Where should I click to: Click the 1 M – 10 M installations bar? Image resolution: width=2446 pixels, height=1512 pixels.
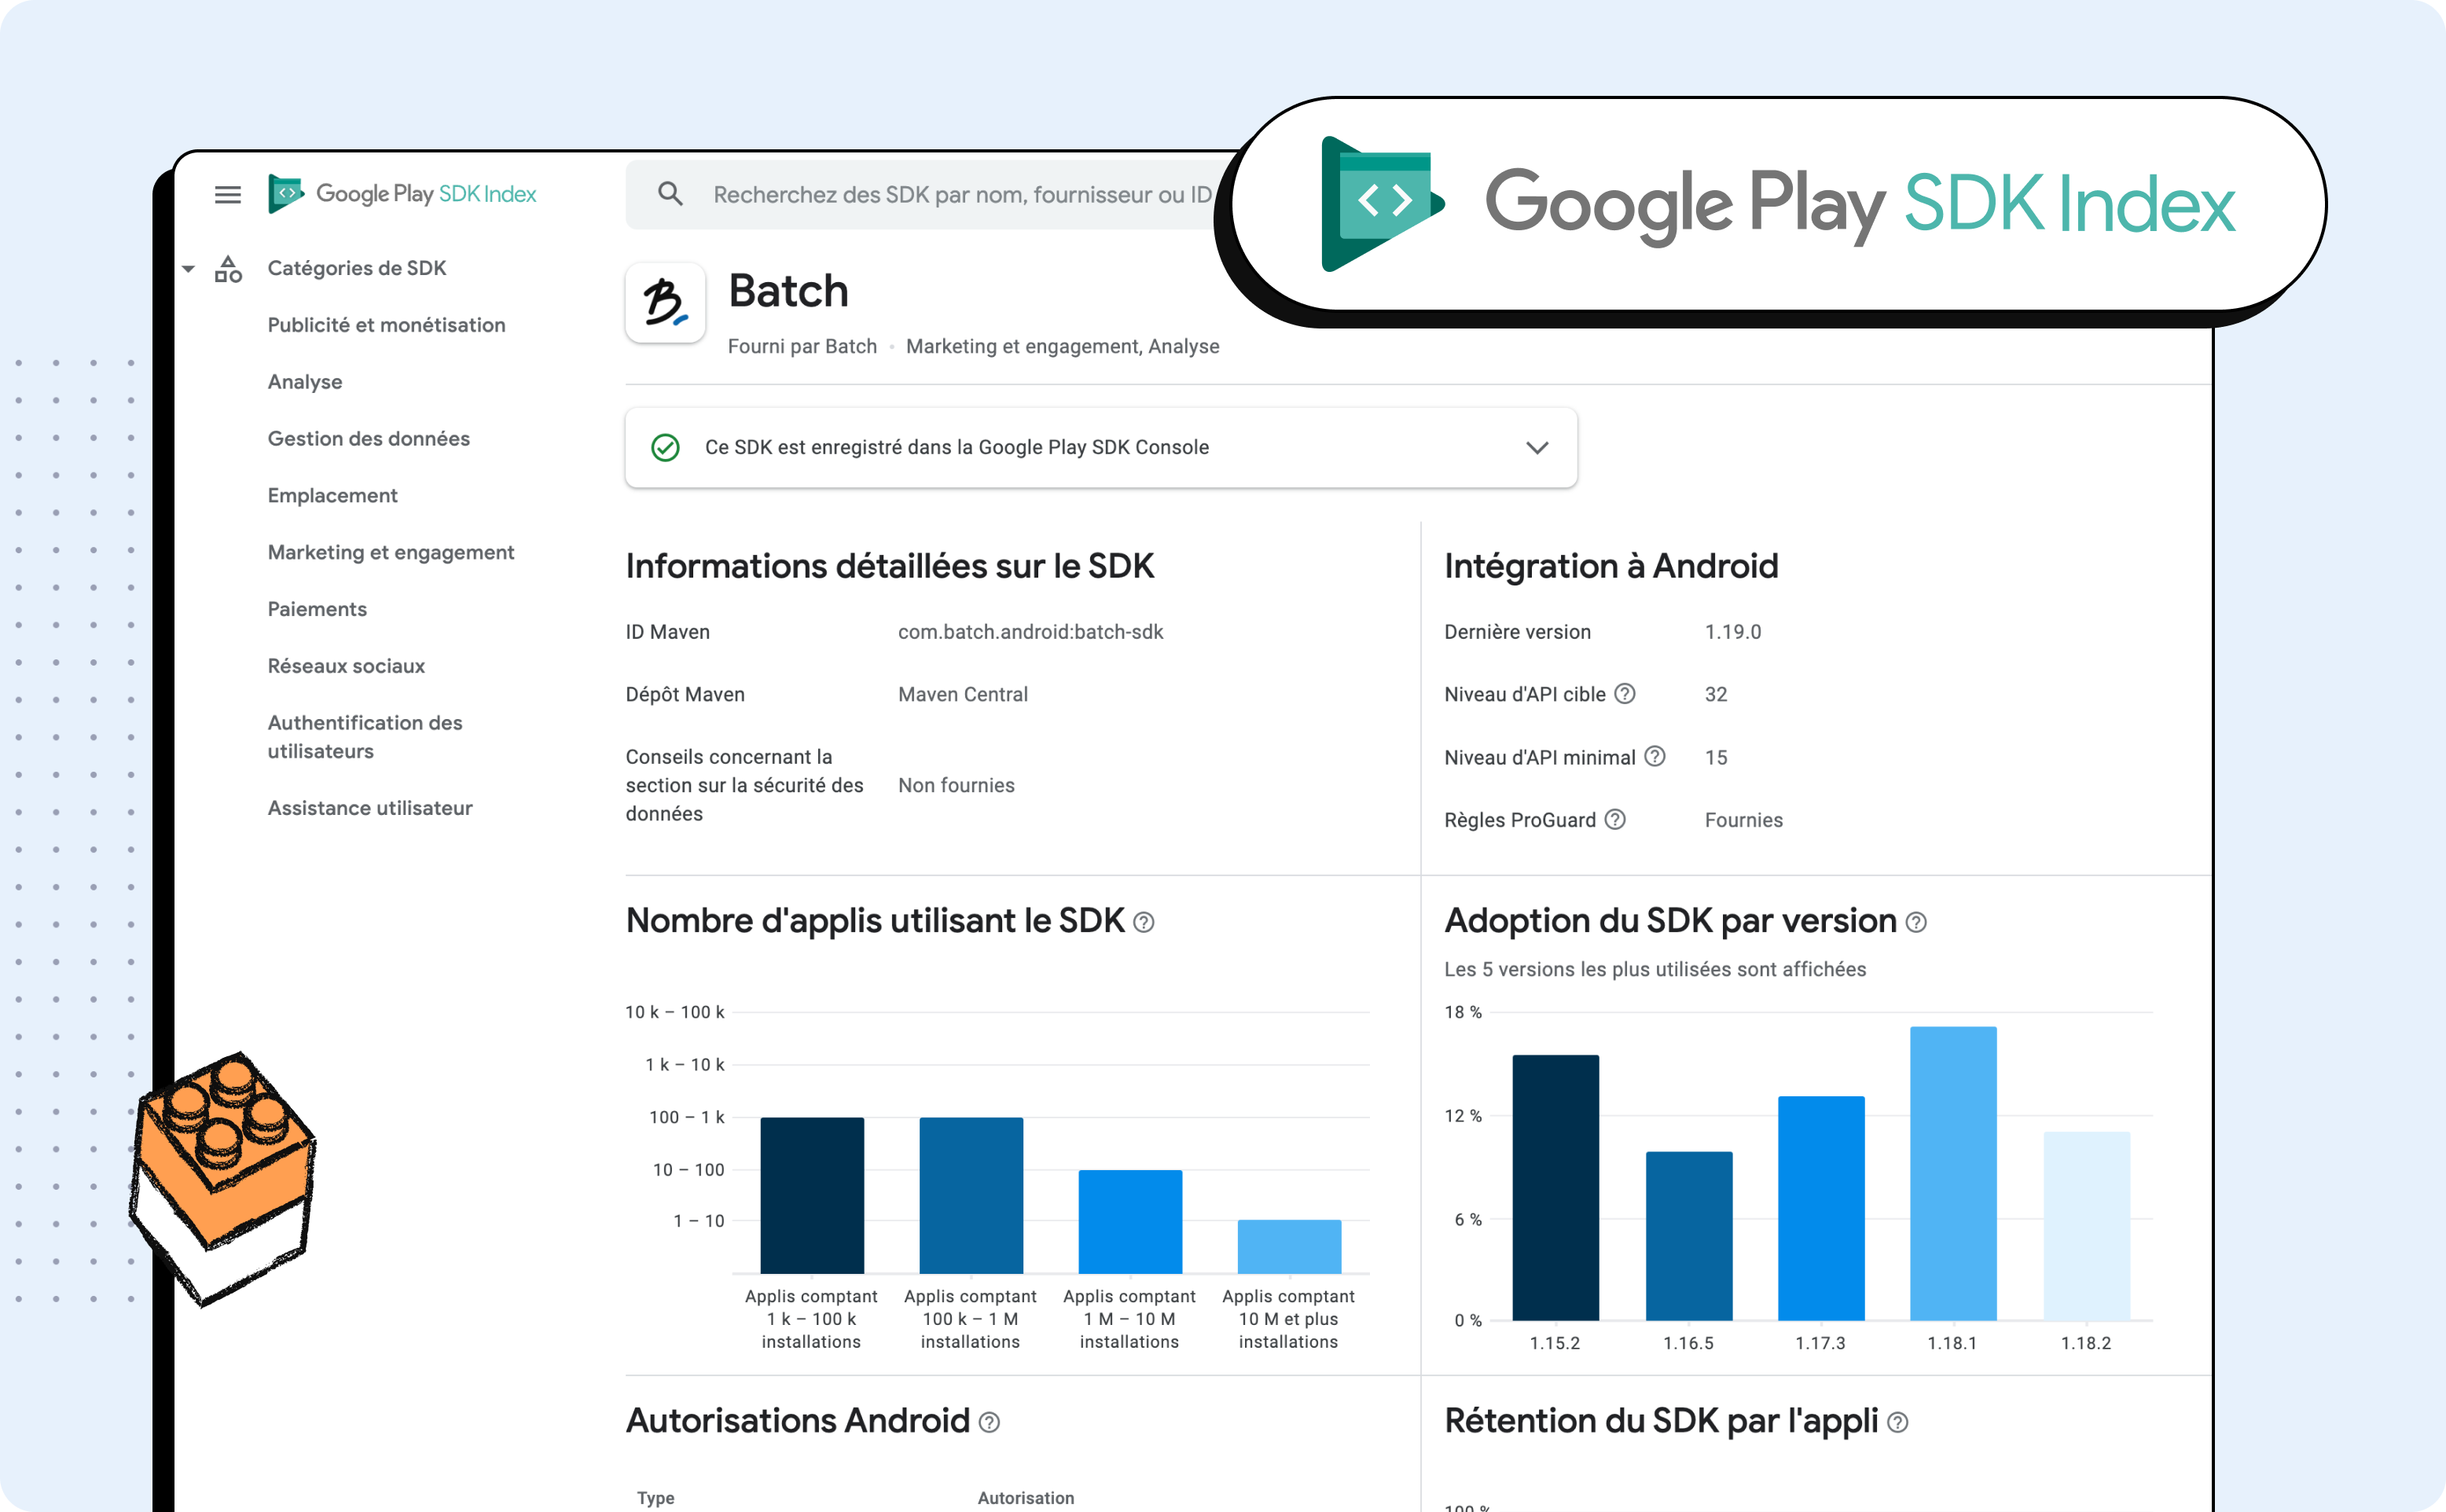(x=1130, y=1221)
